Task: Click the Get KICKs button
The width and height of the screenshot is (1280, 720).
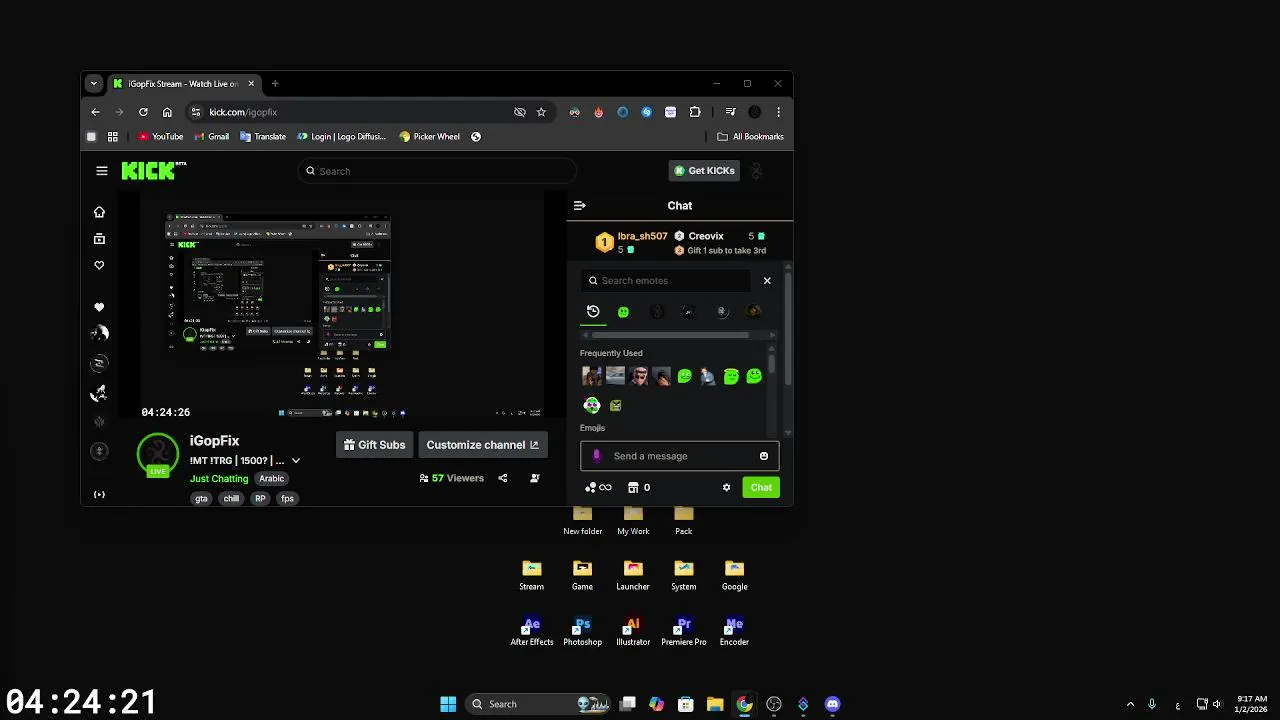Action: pos(705,171)
